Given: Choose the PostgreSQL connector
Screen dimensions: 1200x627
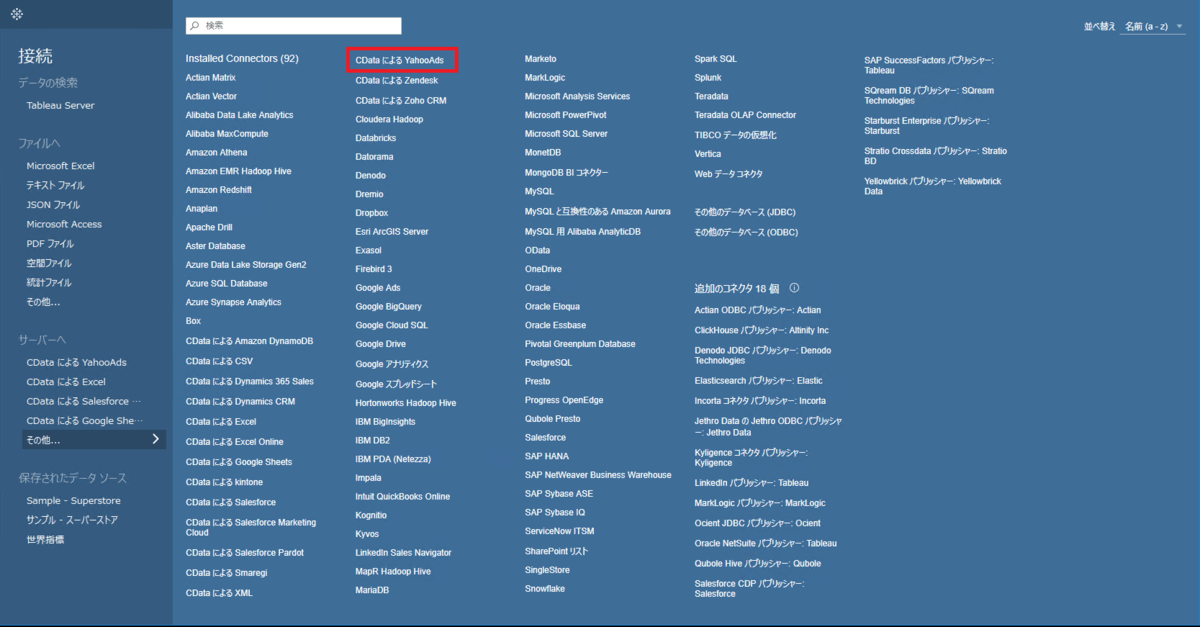Looking at the screenshot, I should (x=549, y=363).
